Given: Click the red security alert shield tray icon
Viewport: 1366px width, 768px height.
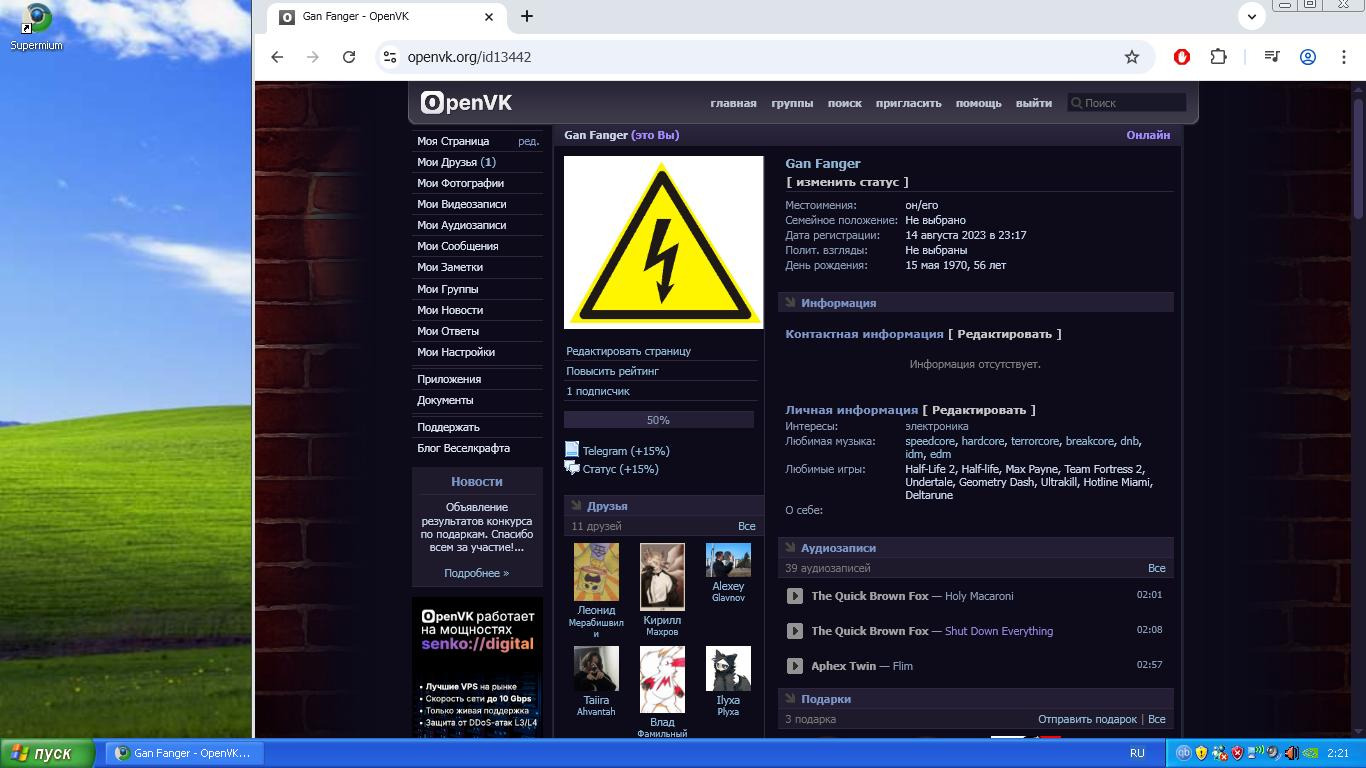Looking at the screenshot, I should tap(1237, 753).
